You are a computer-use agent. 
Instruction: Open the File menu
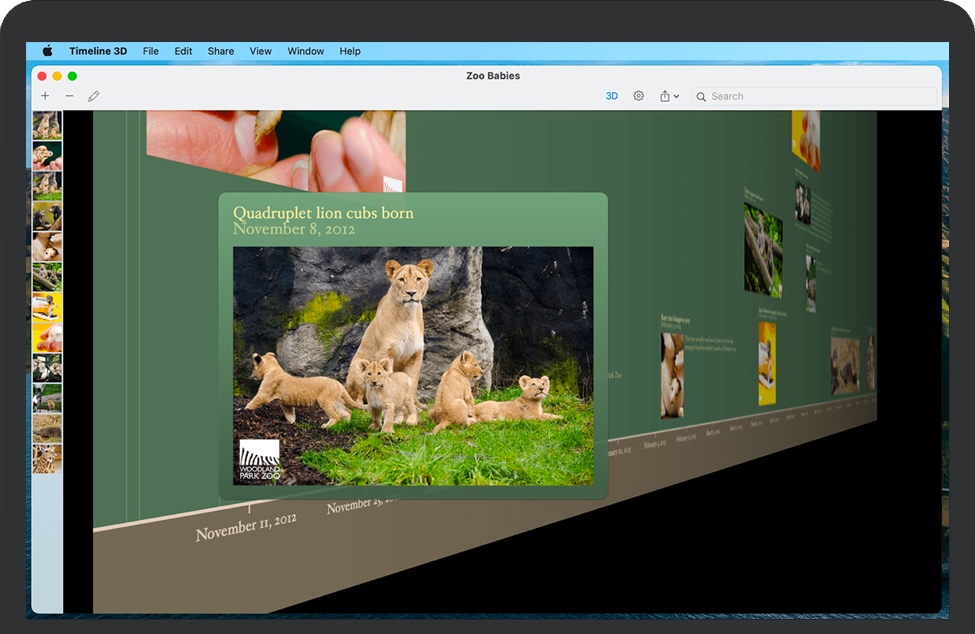151,51
